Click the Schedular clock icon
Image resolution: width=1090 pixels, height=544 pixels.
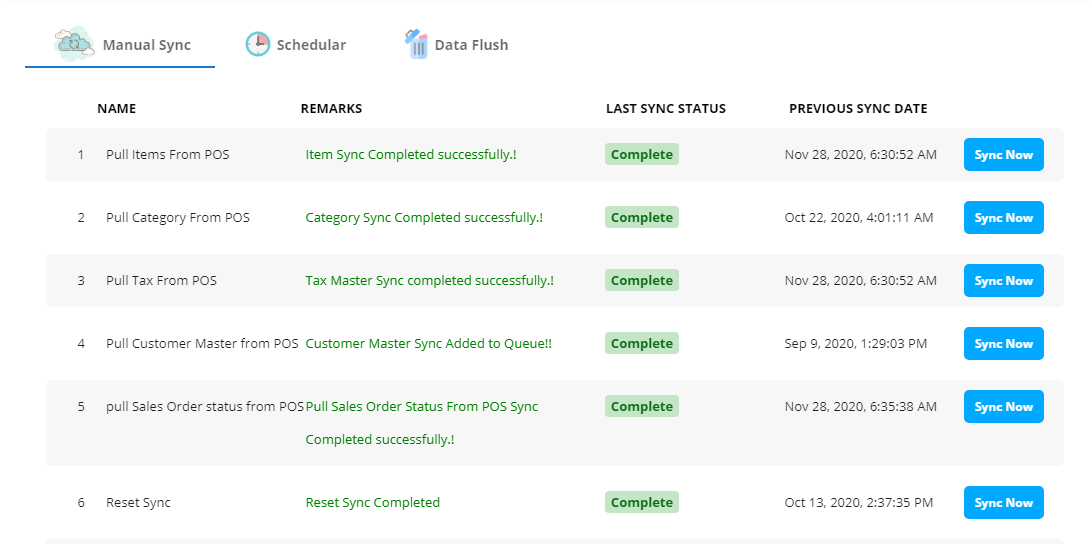(x=258, y=44)
